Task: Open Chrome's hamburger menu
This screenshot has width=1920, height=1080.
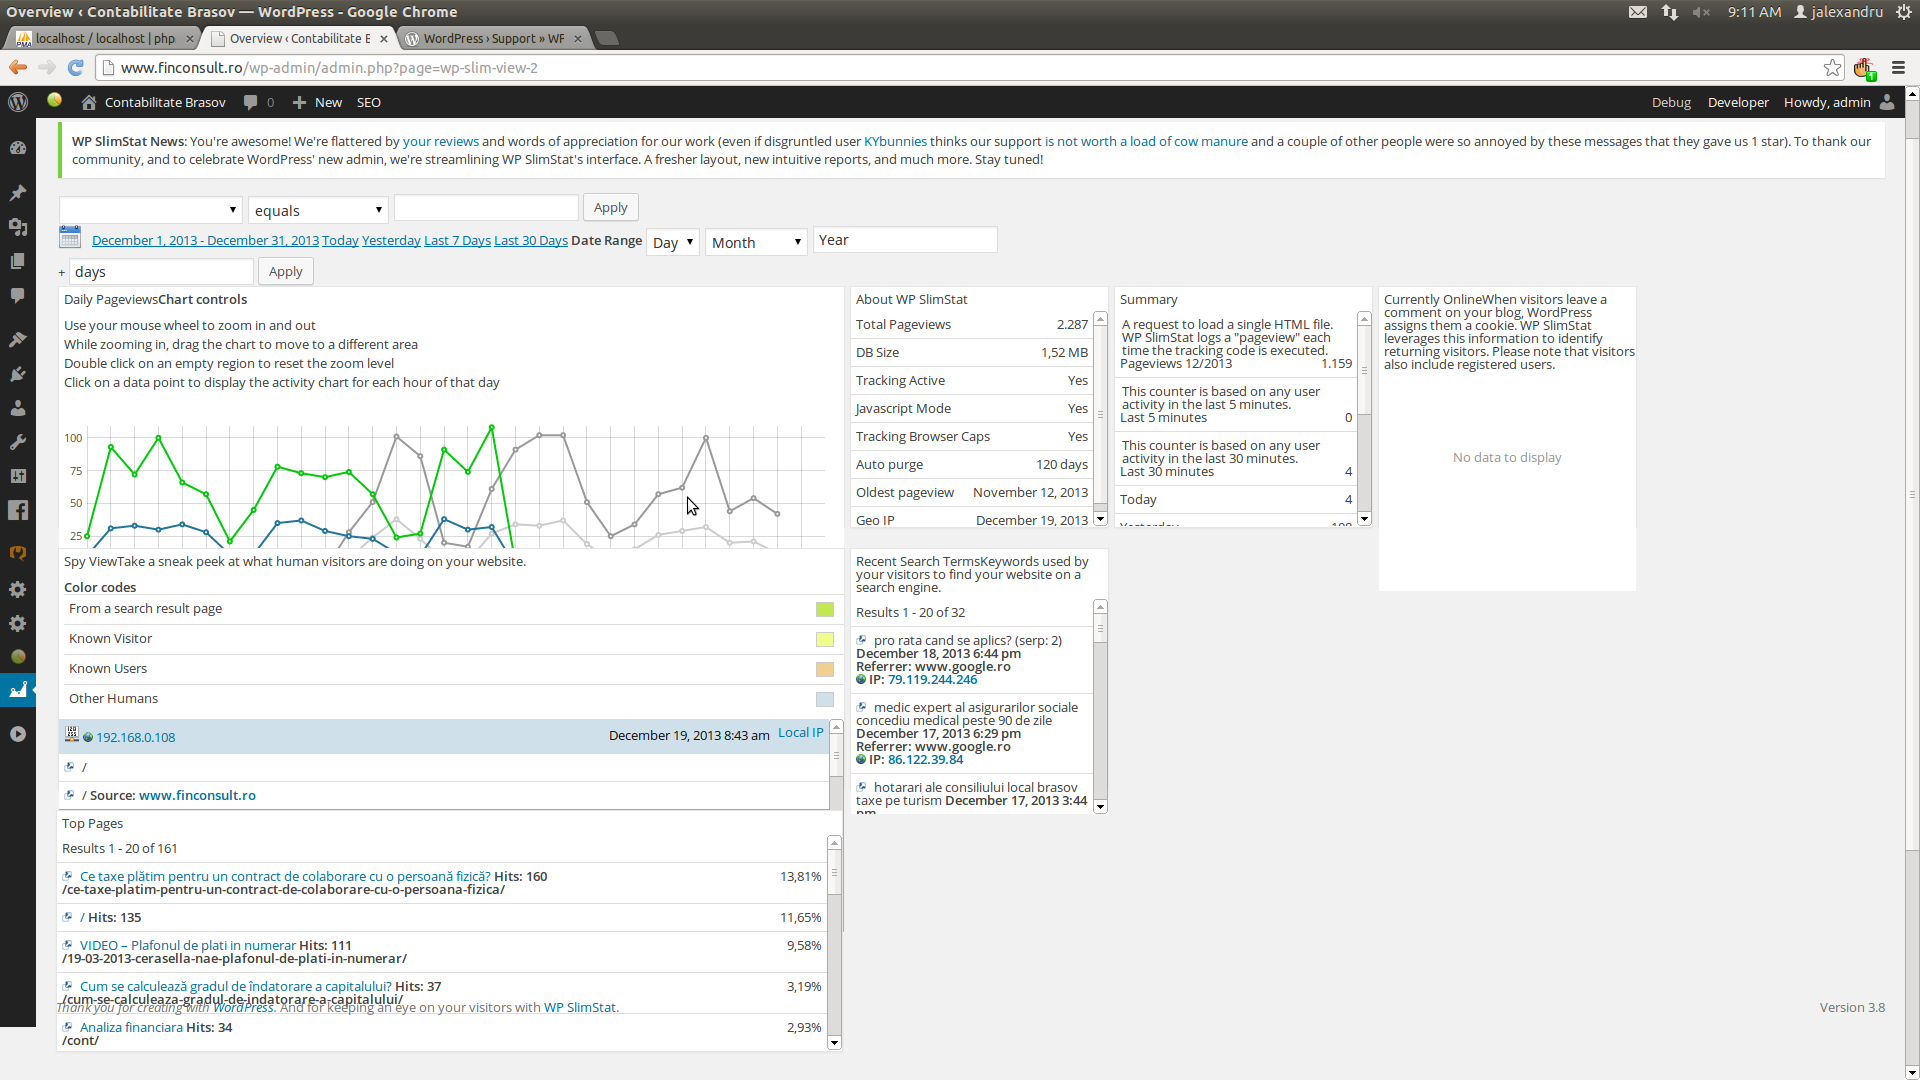Action: click(x=1898, y=68)
